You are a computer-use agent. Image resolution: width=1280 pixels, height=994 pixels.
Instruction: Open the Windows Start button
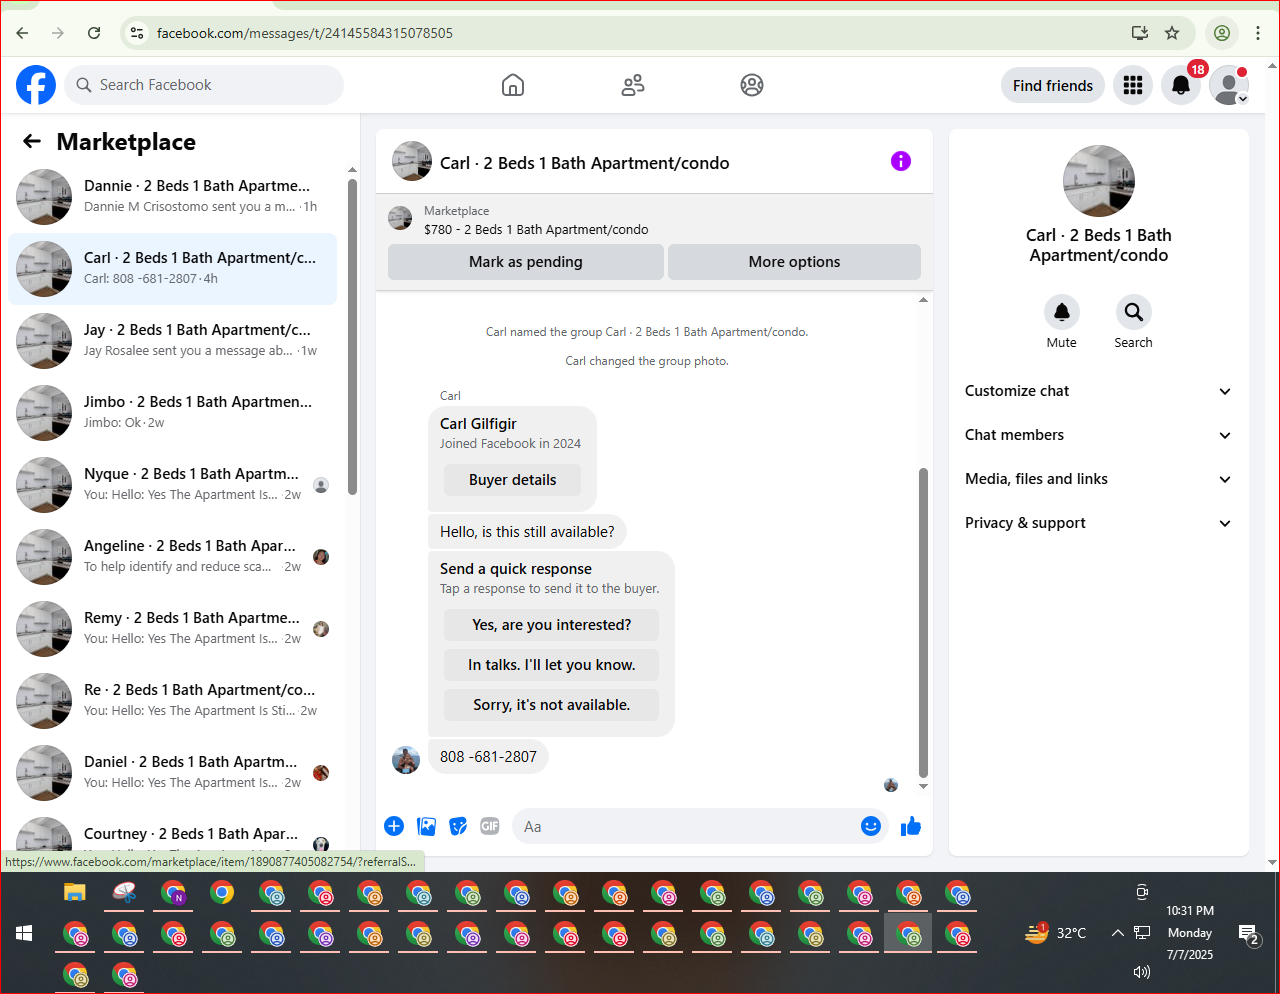pyautogui.click(x=24, y=933)
